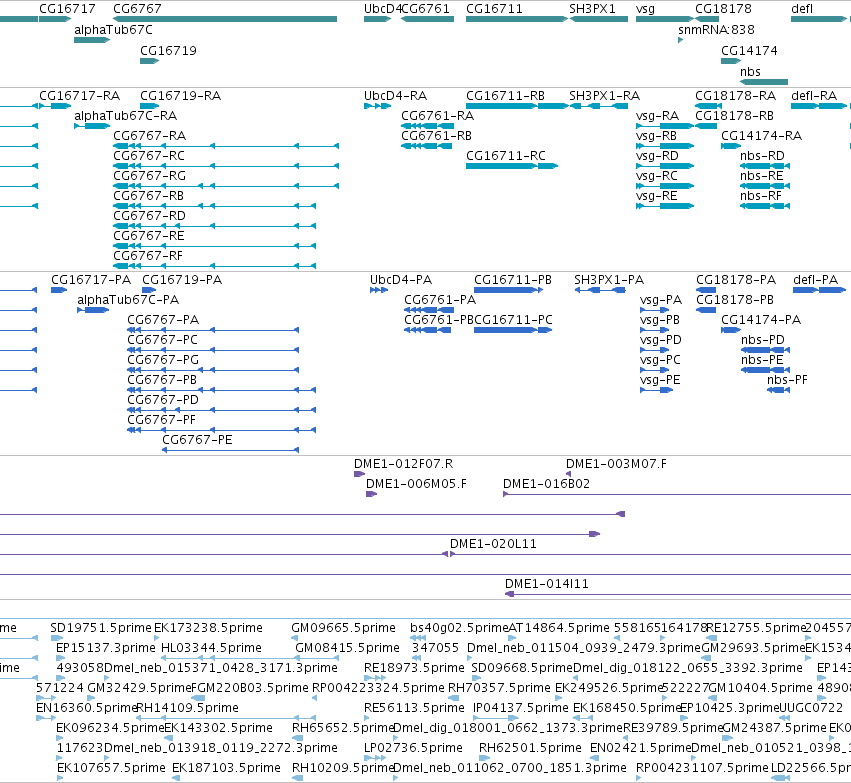Click transcript SH3PX1-RA label
The width and height of the screenshot is (851, 783).
coord(605,96)
